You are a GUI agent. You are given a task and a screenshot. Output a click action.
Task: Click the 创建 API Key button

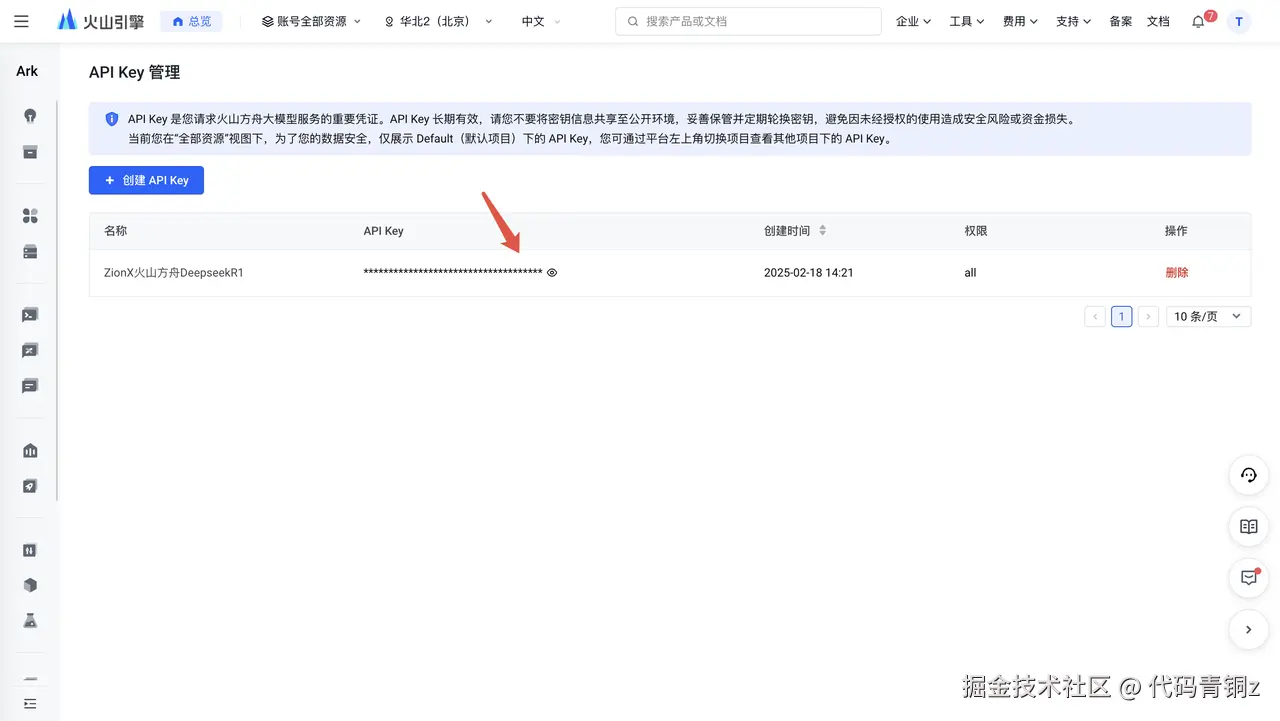(x=146, y=180)
